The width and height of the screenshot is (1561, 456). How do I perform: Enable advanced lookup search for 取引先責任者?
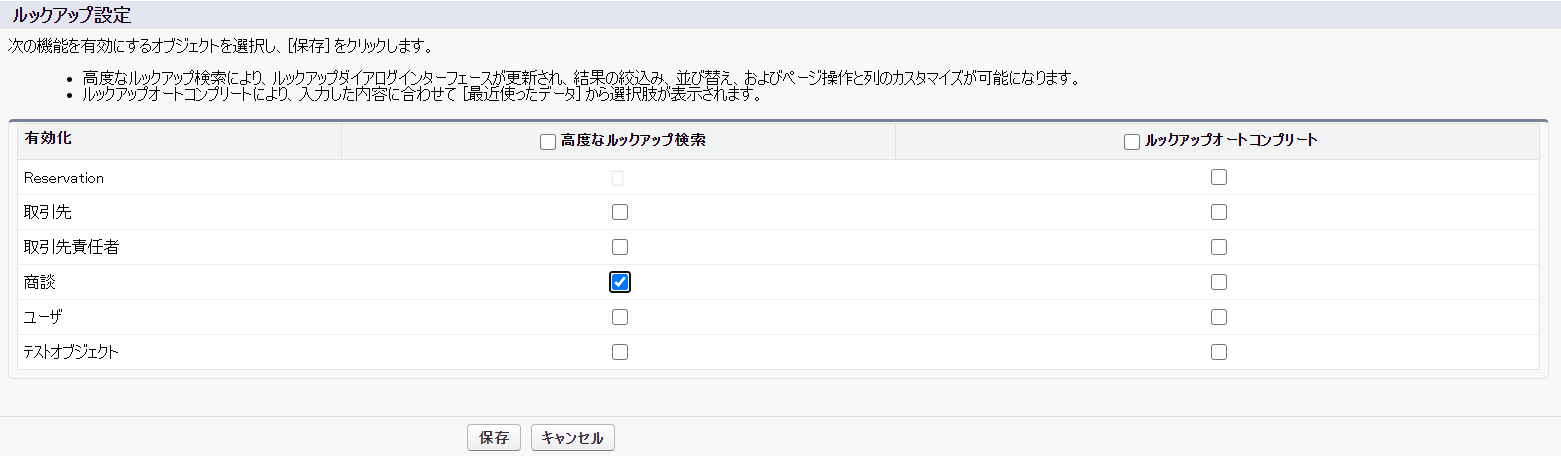click(x=620, y=247)
